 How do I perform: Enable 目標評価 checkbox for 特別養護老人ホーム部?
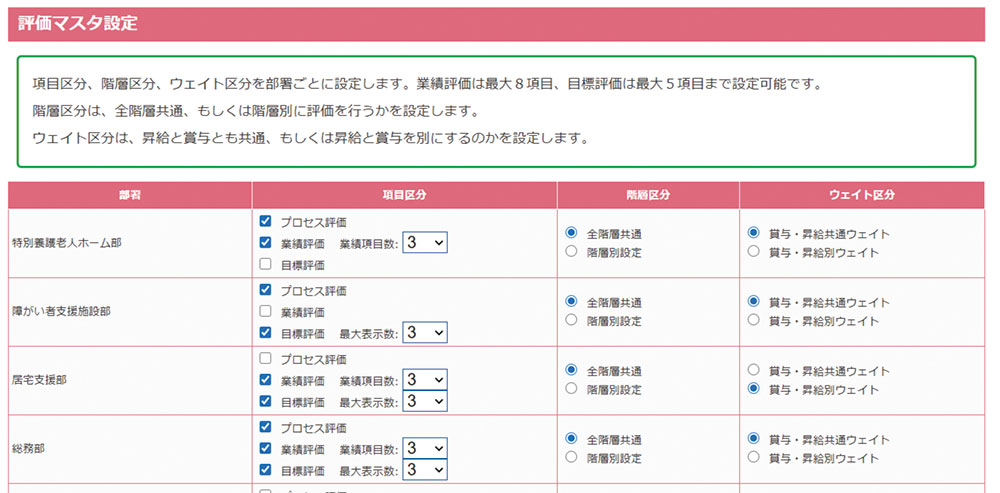tap(265, 265)
